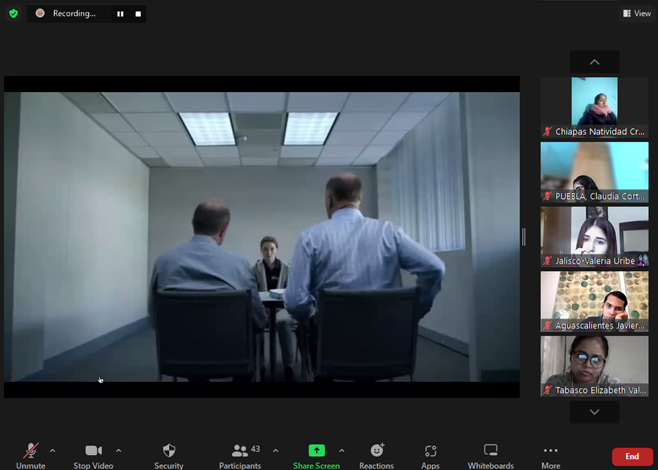Select Jalisco Valeria Uribe video thumbnail
Viewport: 658px width, 470px height.
coord(594,237)
